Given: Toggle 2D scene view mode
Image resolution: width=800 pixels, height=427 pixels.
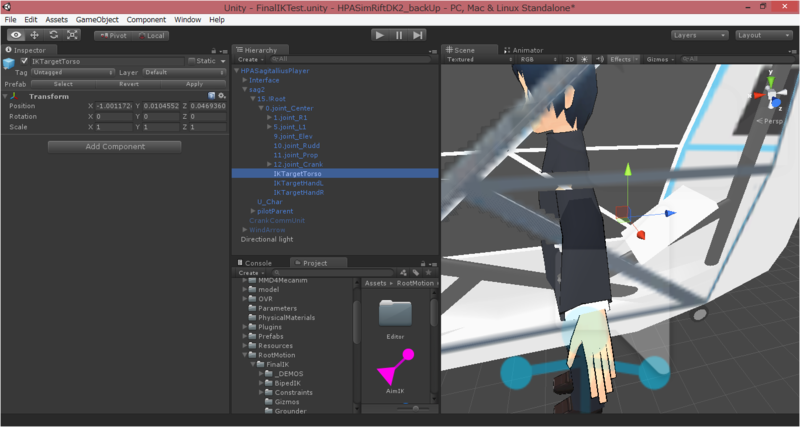Looking at the screenshot, I should click(570, 59).
